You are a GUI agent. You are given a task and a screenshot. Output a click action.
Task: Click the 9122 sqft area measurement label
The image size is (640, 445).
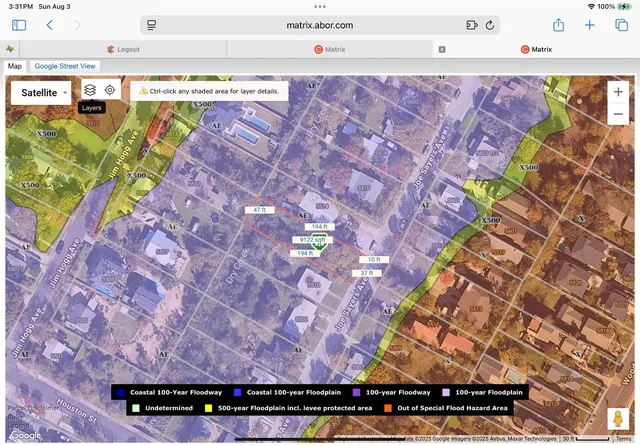tap(313, 240)
